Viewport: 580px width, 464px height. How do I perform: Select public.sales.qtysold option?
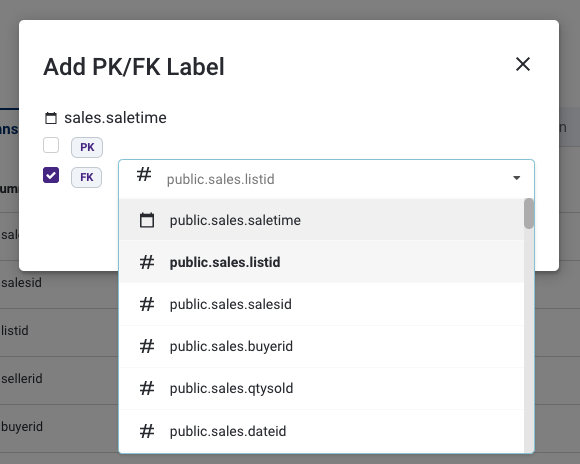(x=321, y=388)
